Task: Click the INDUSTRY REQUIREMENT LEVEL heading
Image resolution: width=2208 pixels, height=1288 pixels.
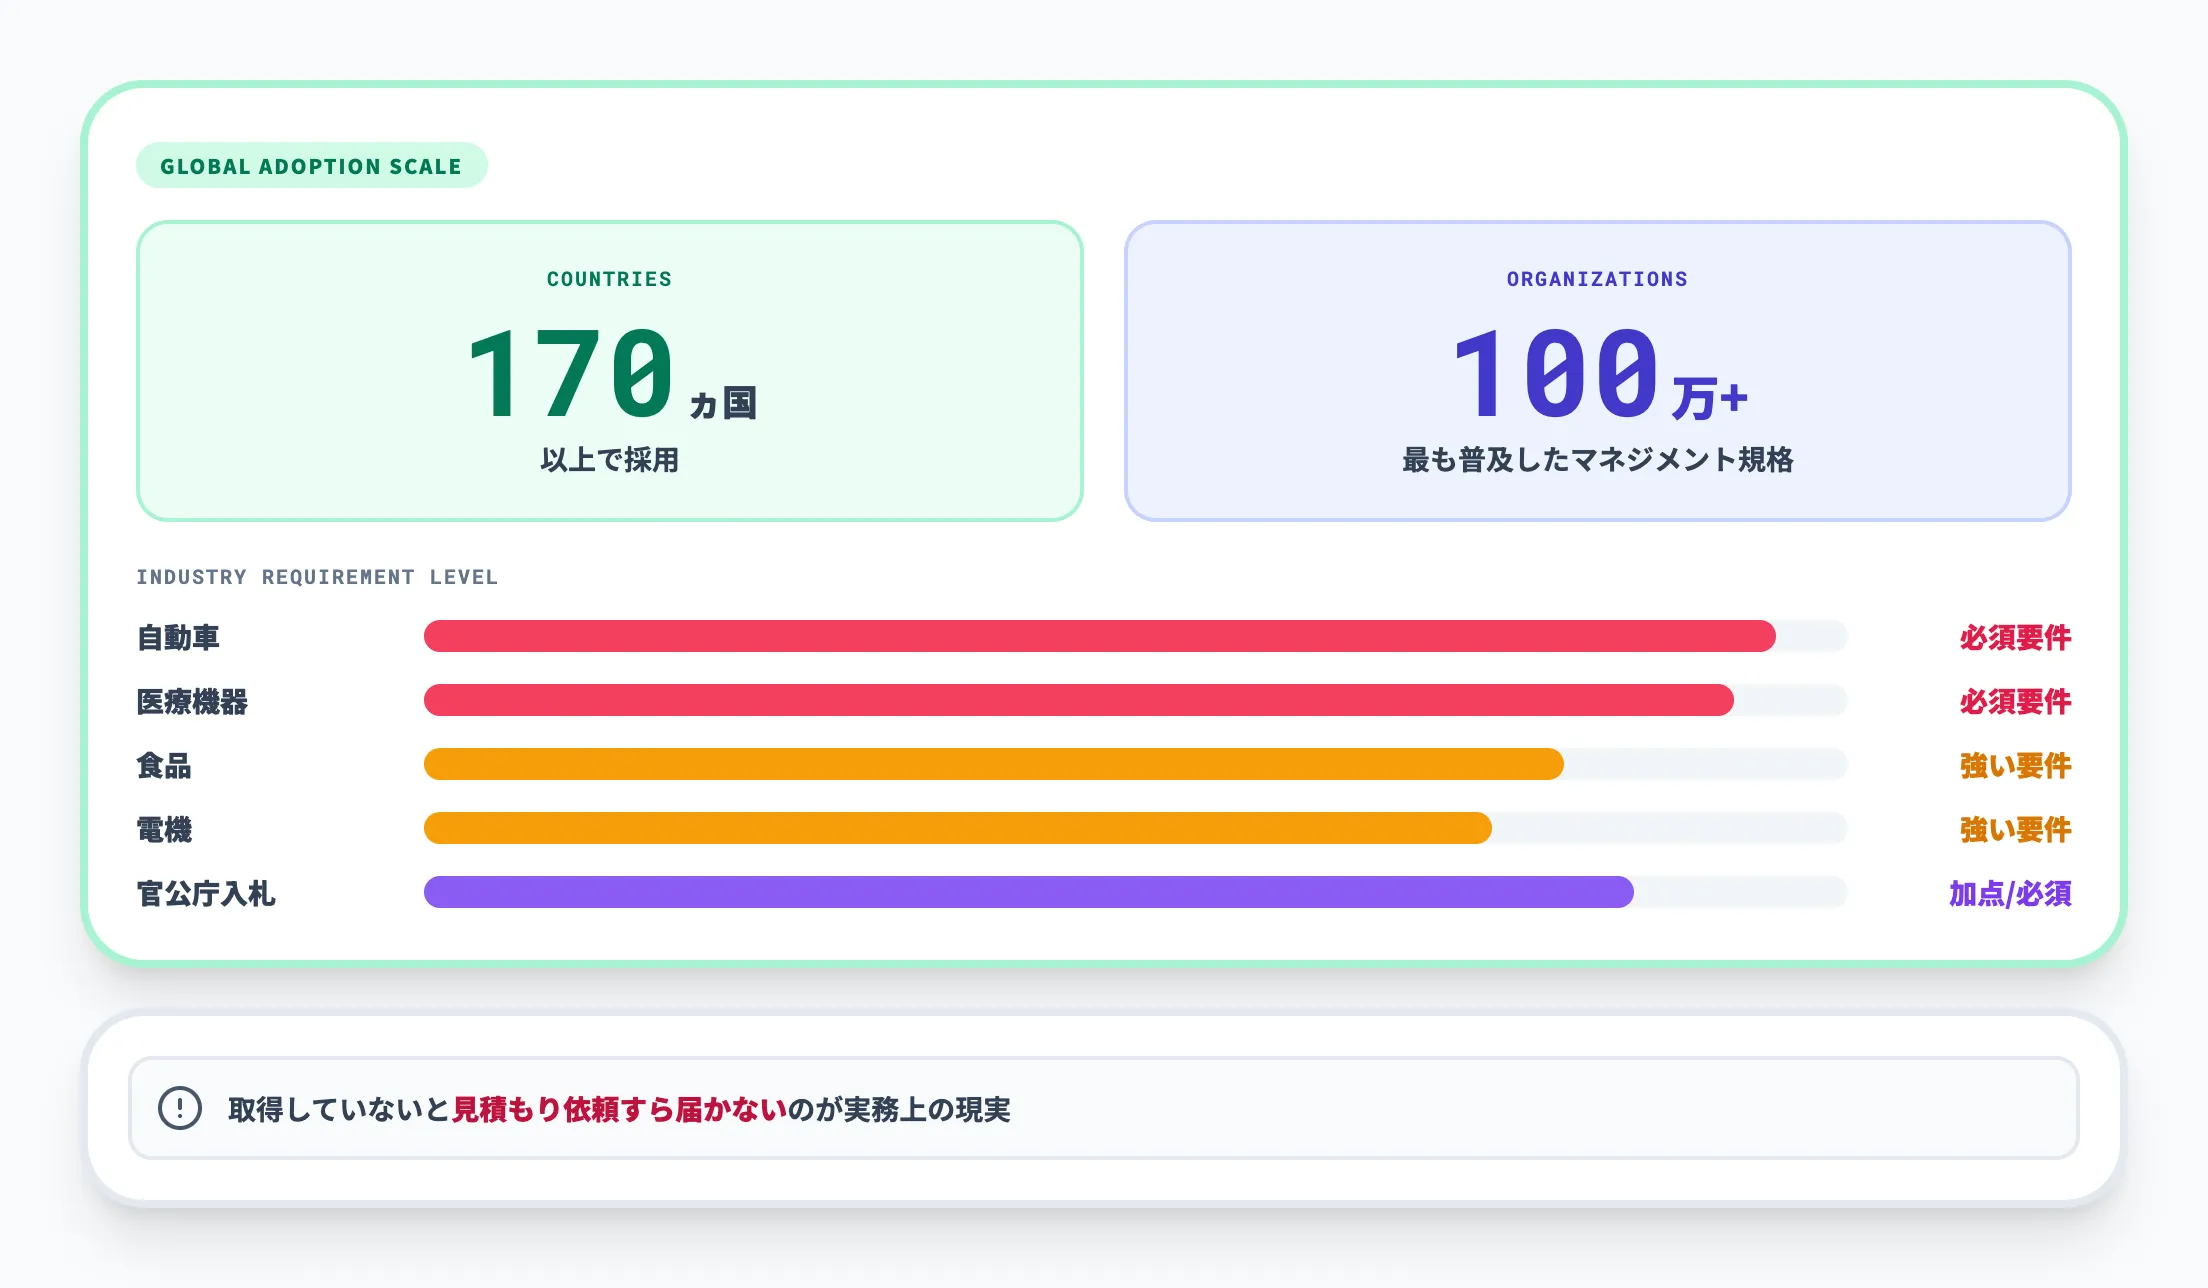Action: coord(316,577)
